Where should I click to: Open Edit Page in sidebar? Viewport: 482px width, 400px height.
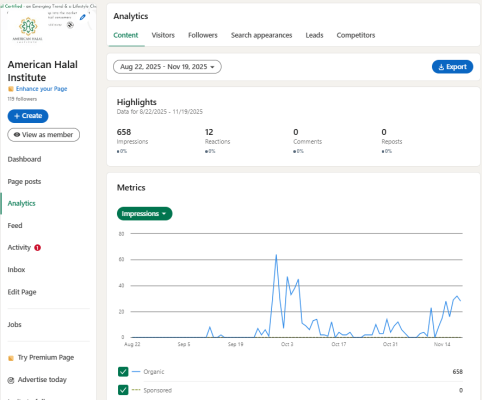click(x=22, y=292)
